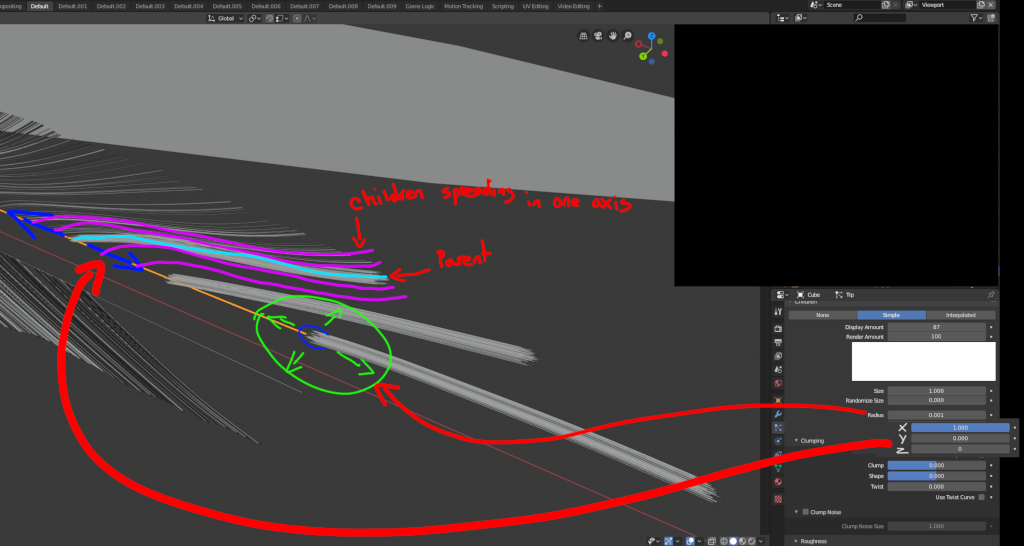Viewport: 1024px width, 546px height.
Task: Switch to Motion Tracking workspace tab
Action: point(463,6)
